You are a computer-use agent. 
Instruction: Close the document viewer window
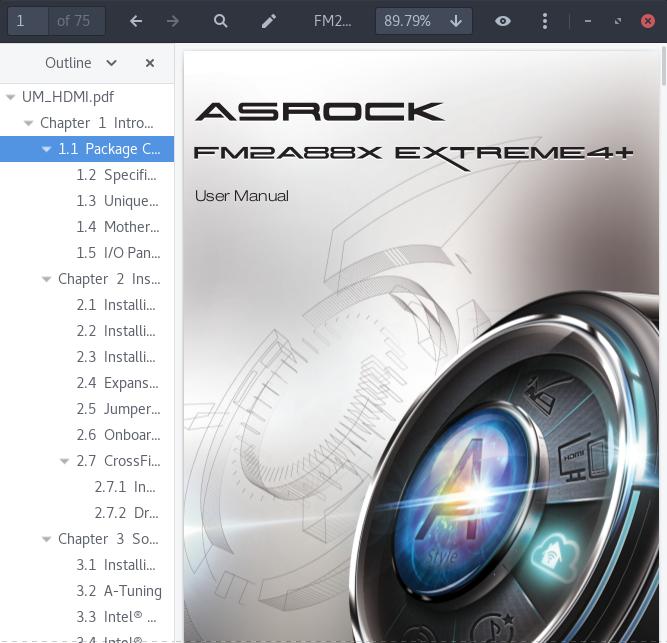point(647,21)
